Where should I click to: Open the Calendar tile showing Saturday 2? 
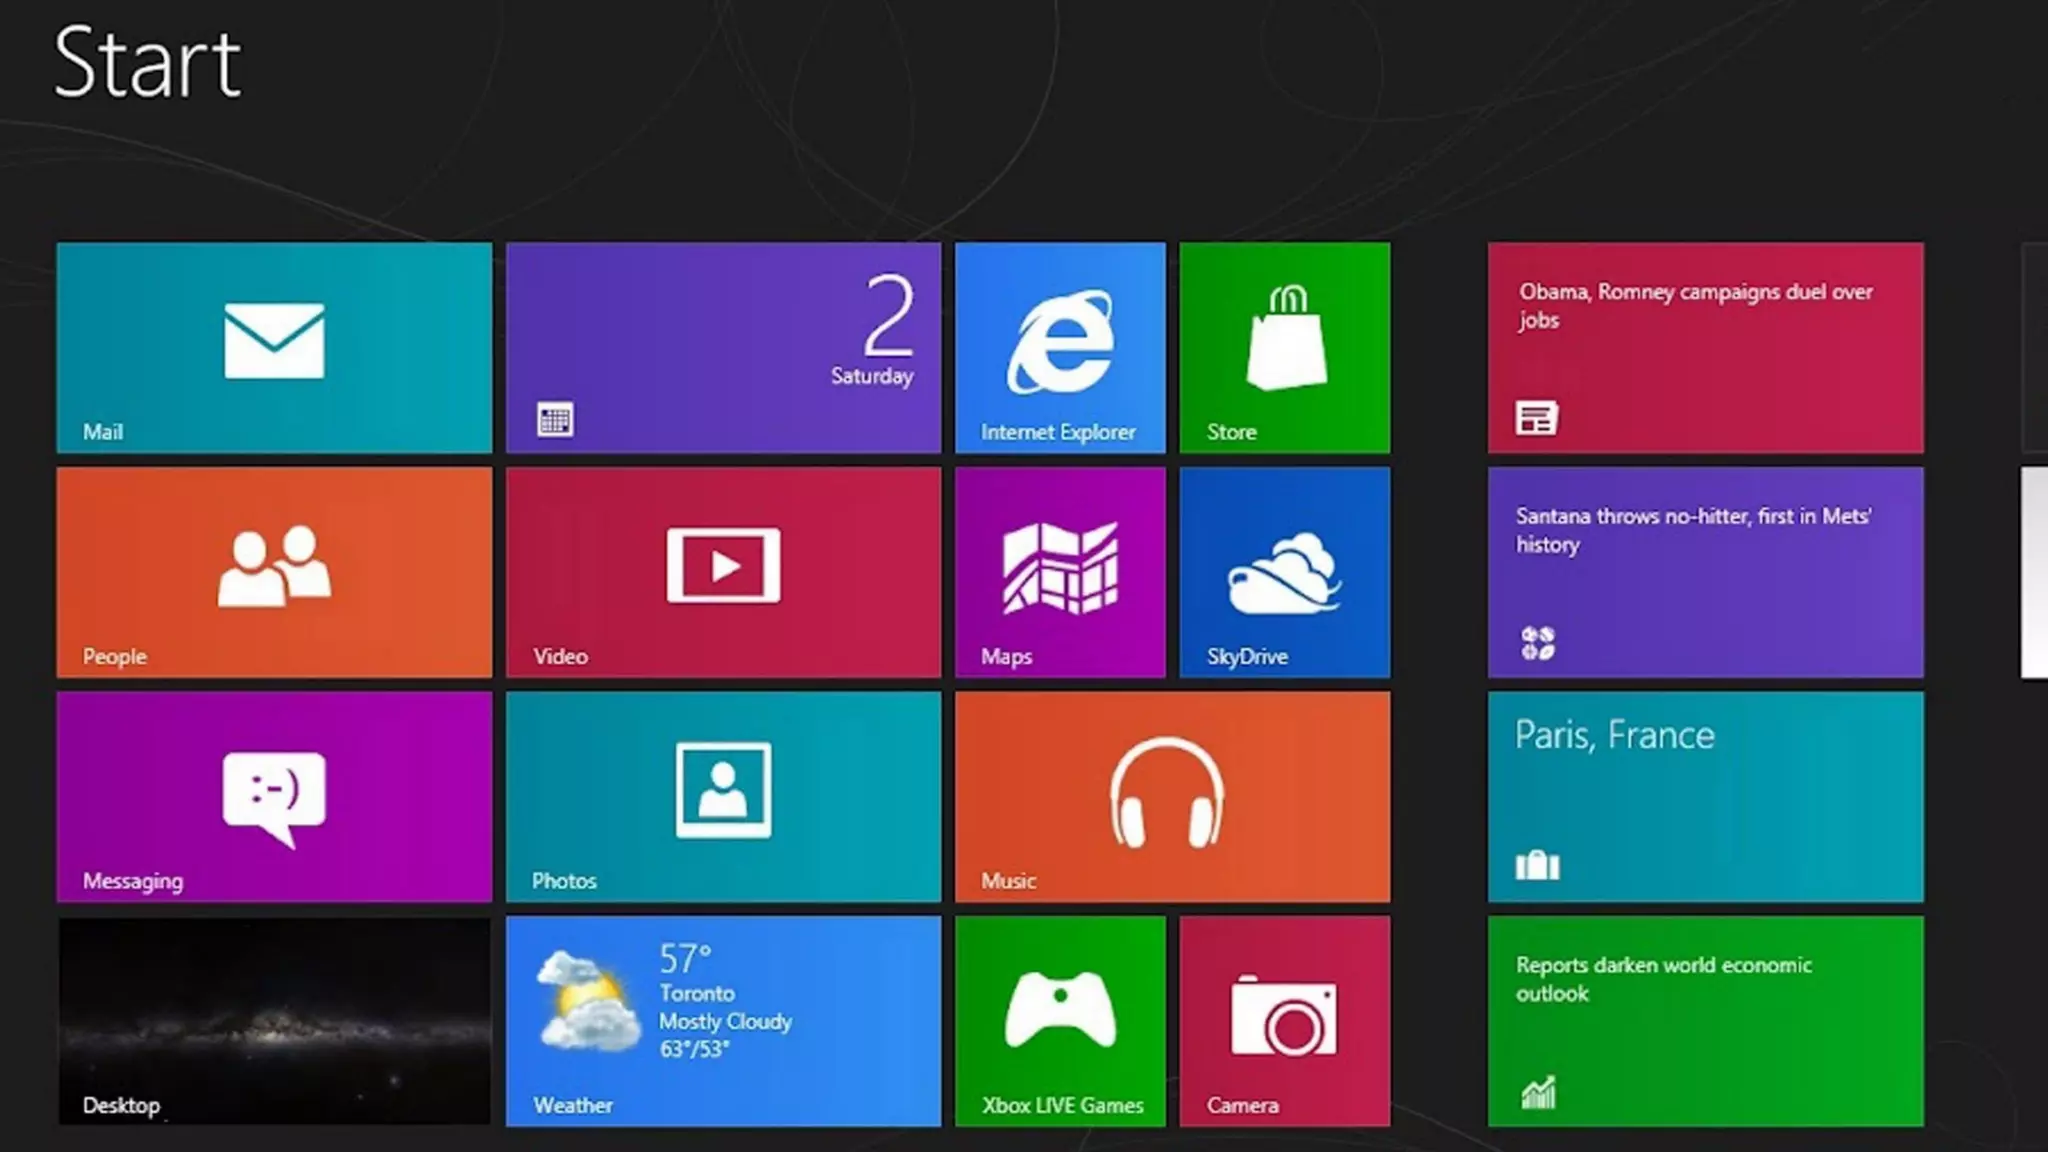(x=723, y=347)
